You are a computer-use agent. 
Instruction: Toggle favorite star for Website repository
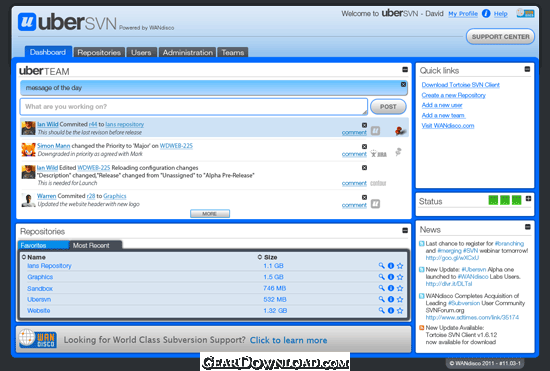(x=400, y=311)
